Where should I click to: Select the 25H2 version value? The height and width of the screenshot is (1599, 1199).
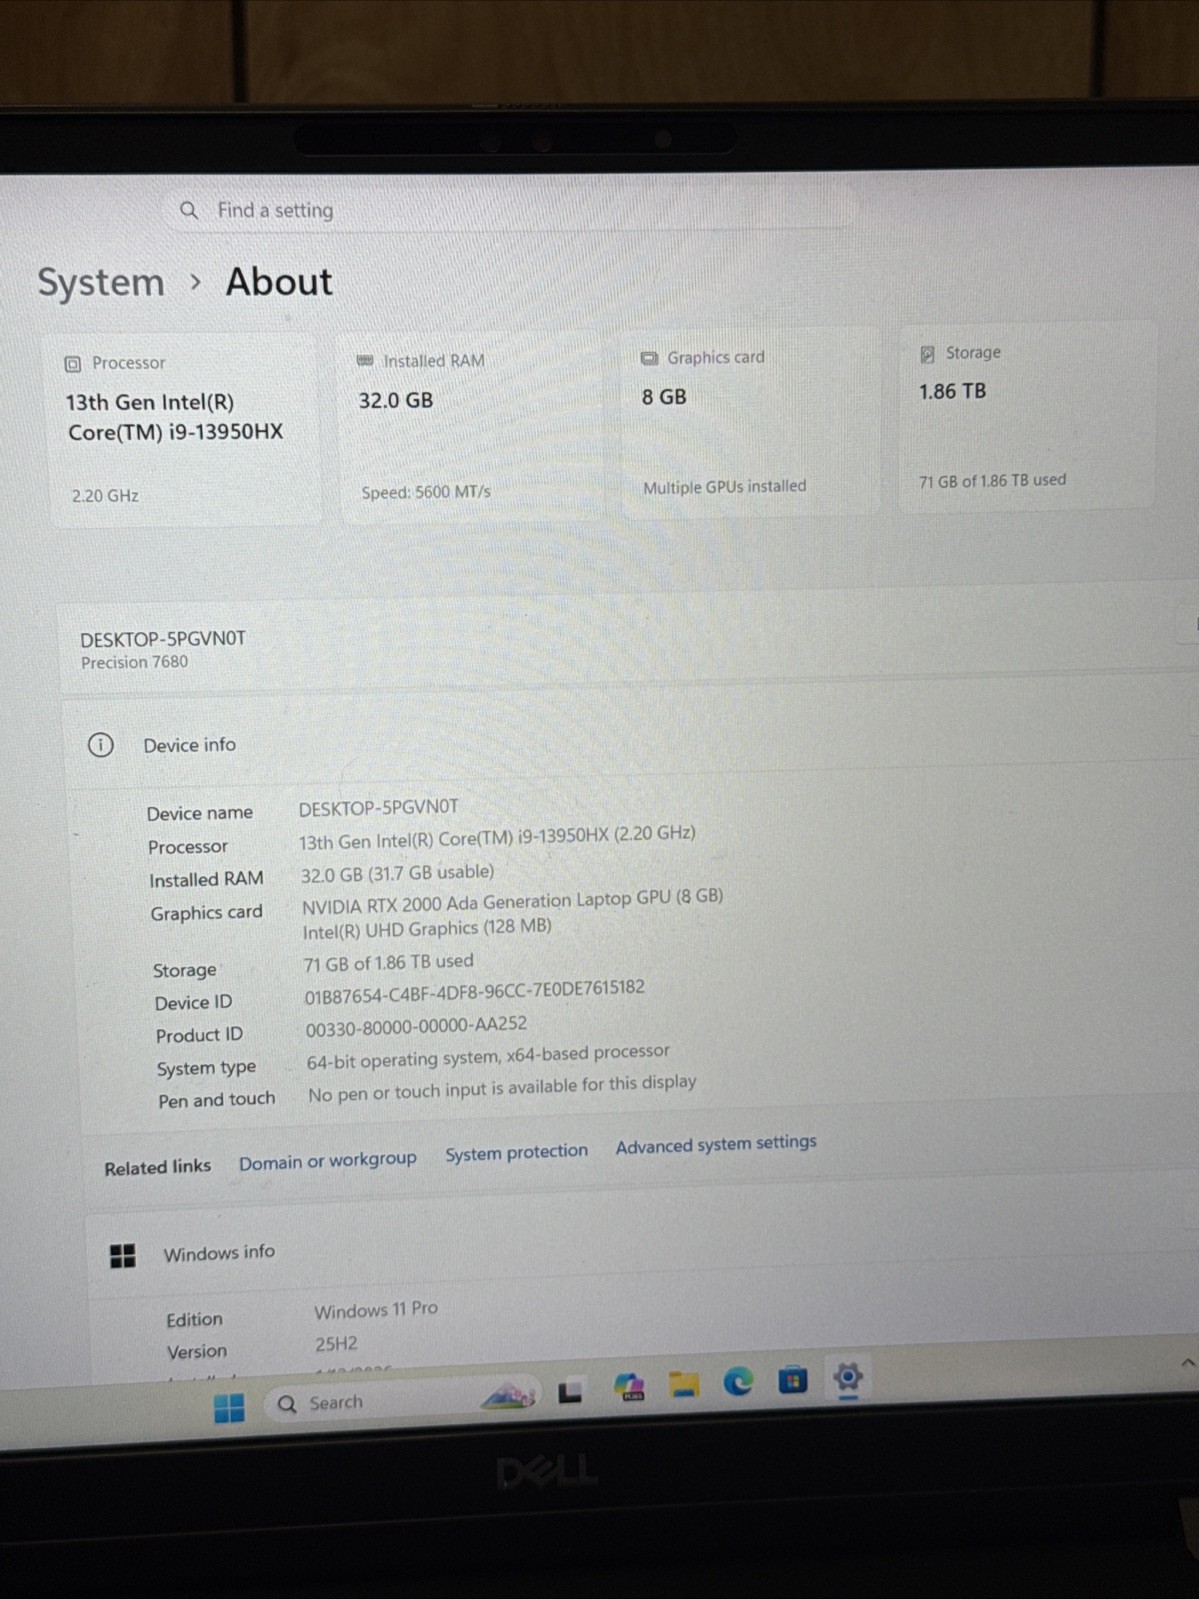coord(336,1344)
